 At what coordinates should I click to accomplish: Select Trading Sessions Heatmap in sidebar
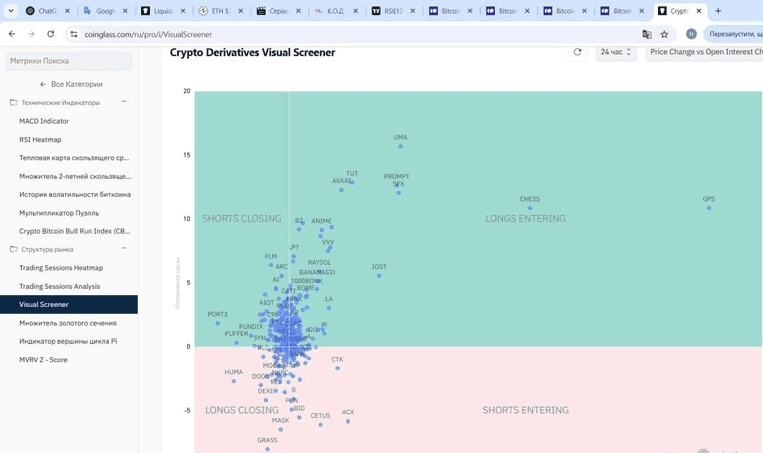pos(61,268)
